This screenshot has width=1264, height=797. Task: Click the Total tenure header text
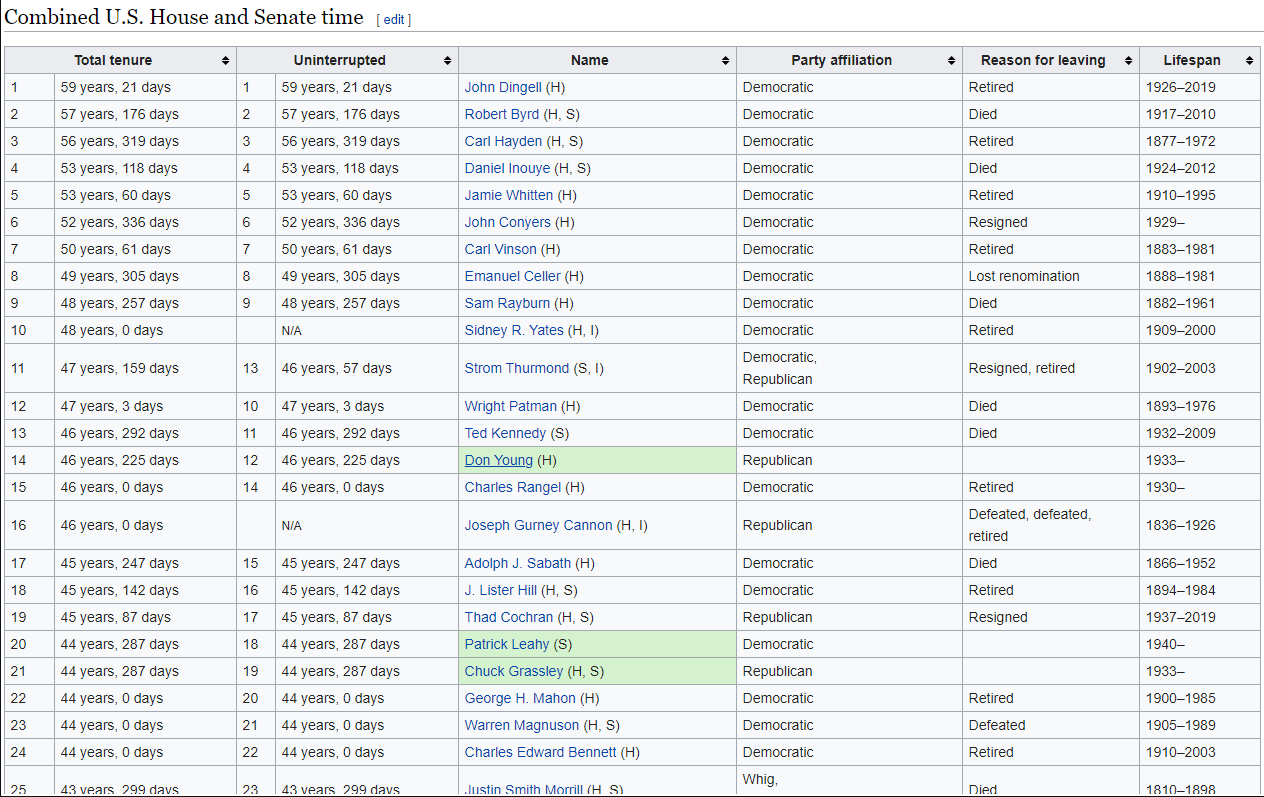113,60
